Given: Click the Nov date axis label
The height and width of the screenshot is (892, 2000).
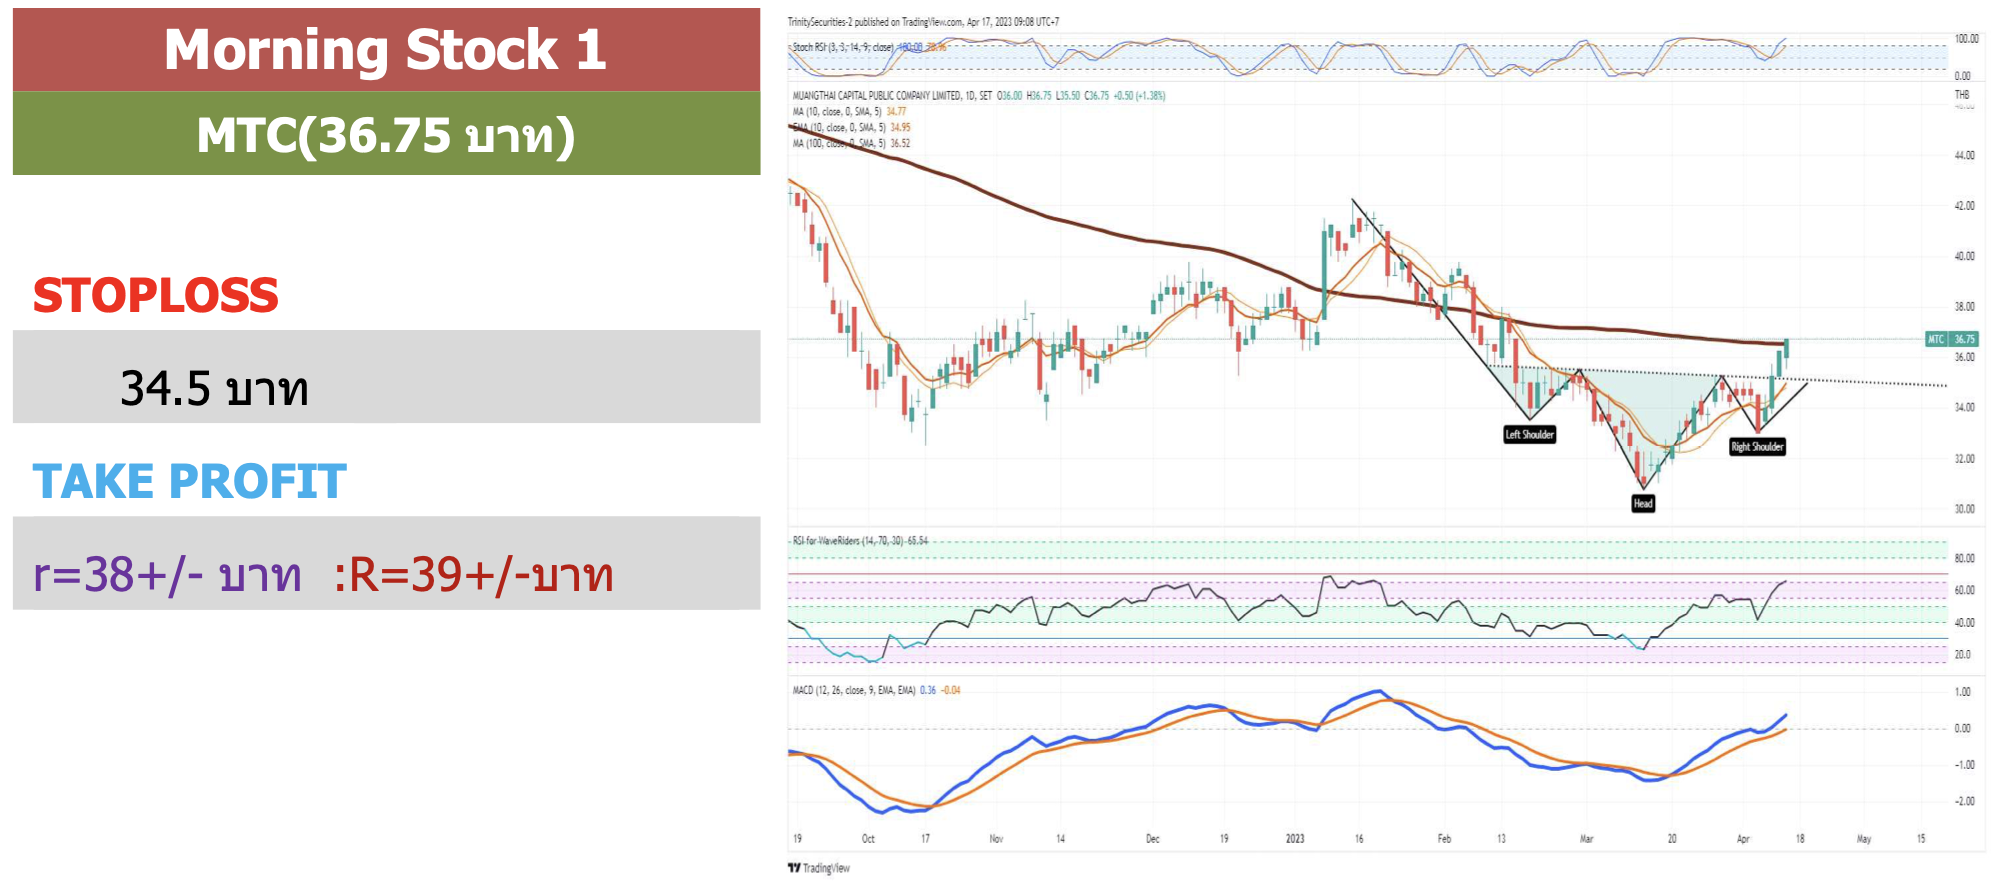Looking at the screenshot, I should click(996, 839).
